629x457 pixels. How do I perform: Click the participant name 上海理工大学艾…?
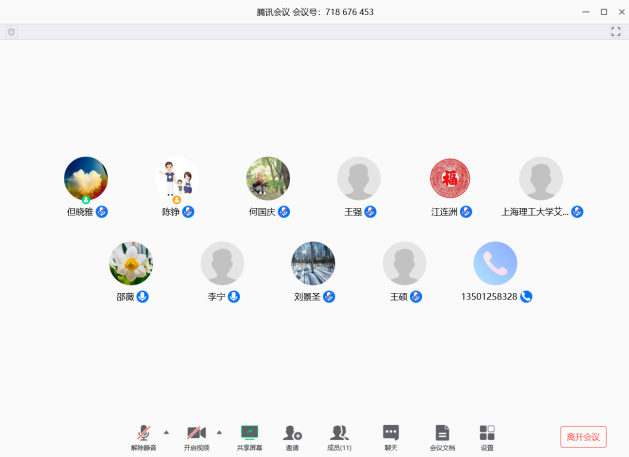pyautogui.click(x=534, y=212)
